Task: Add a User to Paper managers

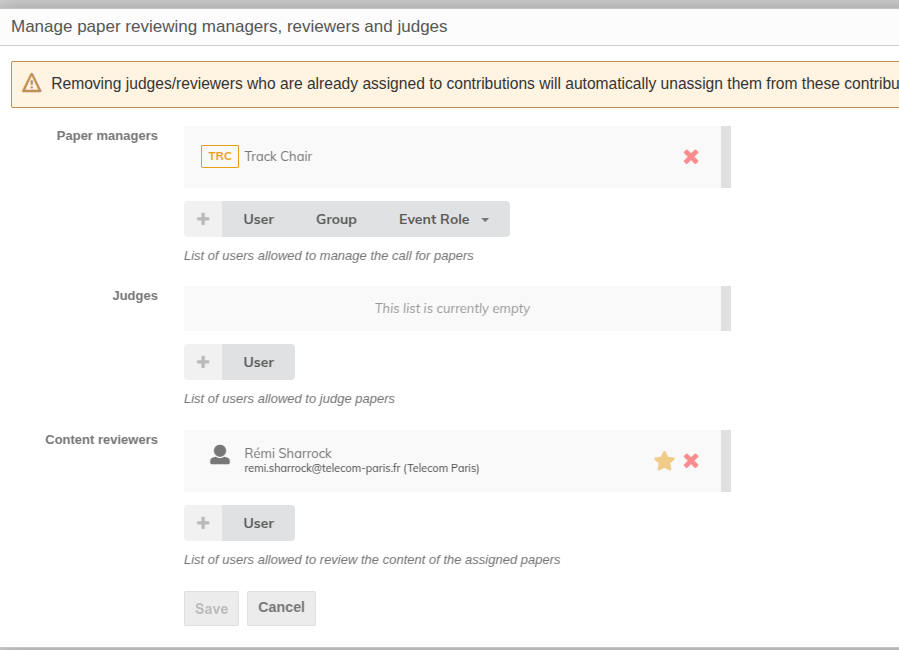Action: coord(259,219)
